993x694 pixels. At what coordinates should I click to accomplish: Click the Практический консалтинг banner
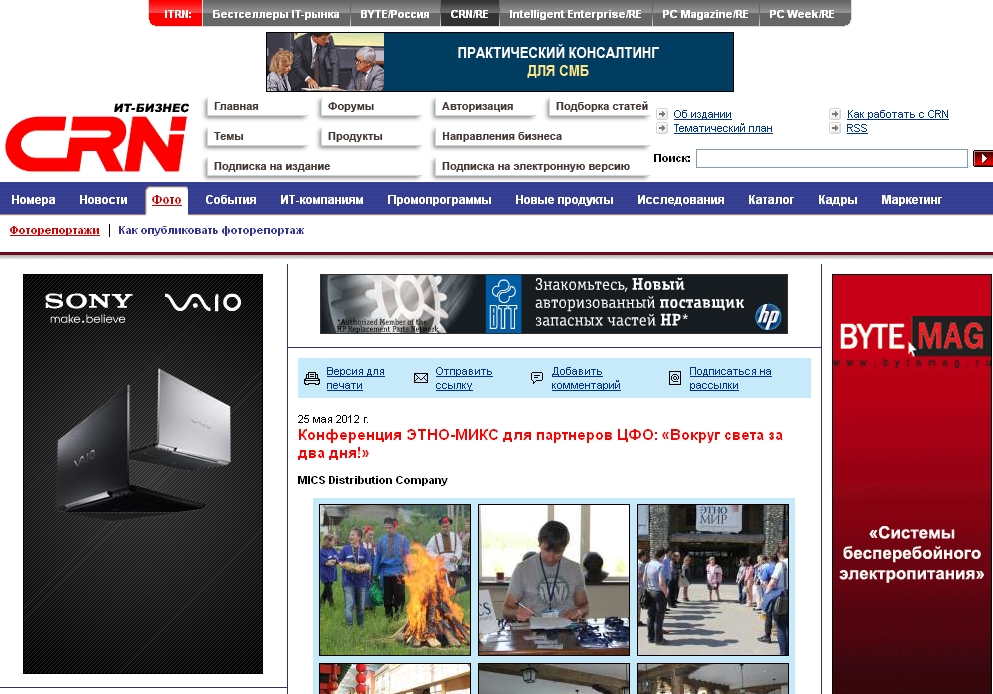point(500,62)
